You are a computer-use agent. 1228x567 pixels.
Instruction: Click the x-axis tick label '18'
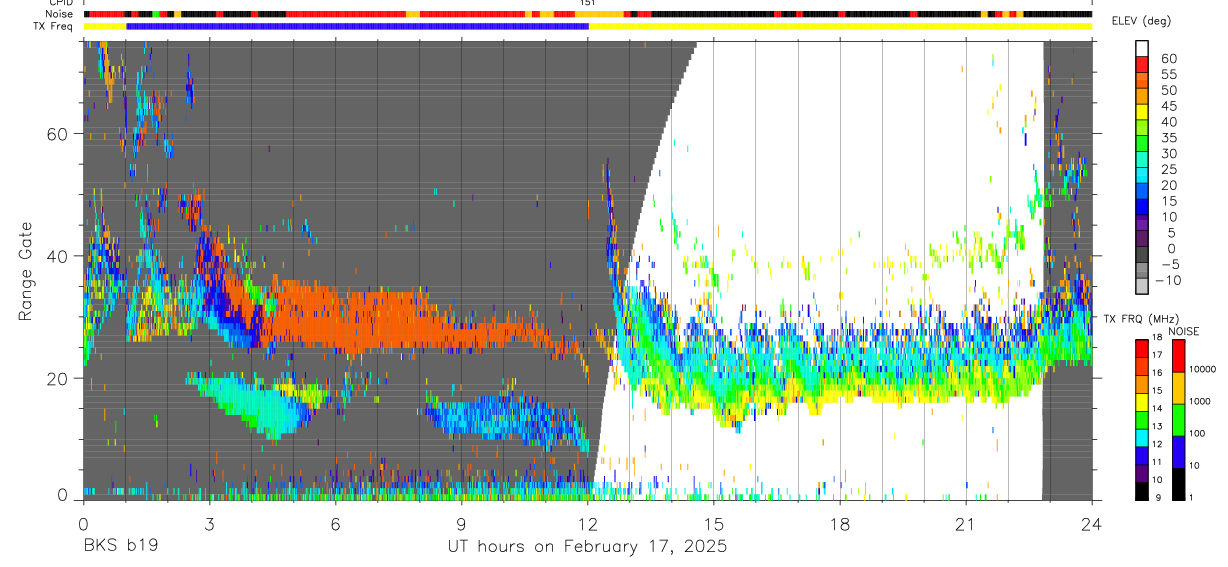[x=839, y=524]
